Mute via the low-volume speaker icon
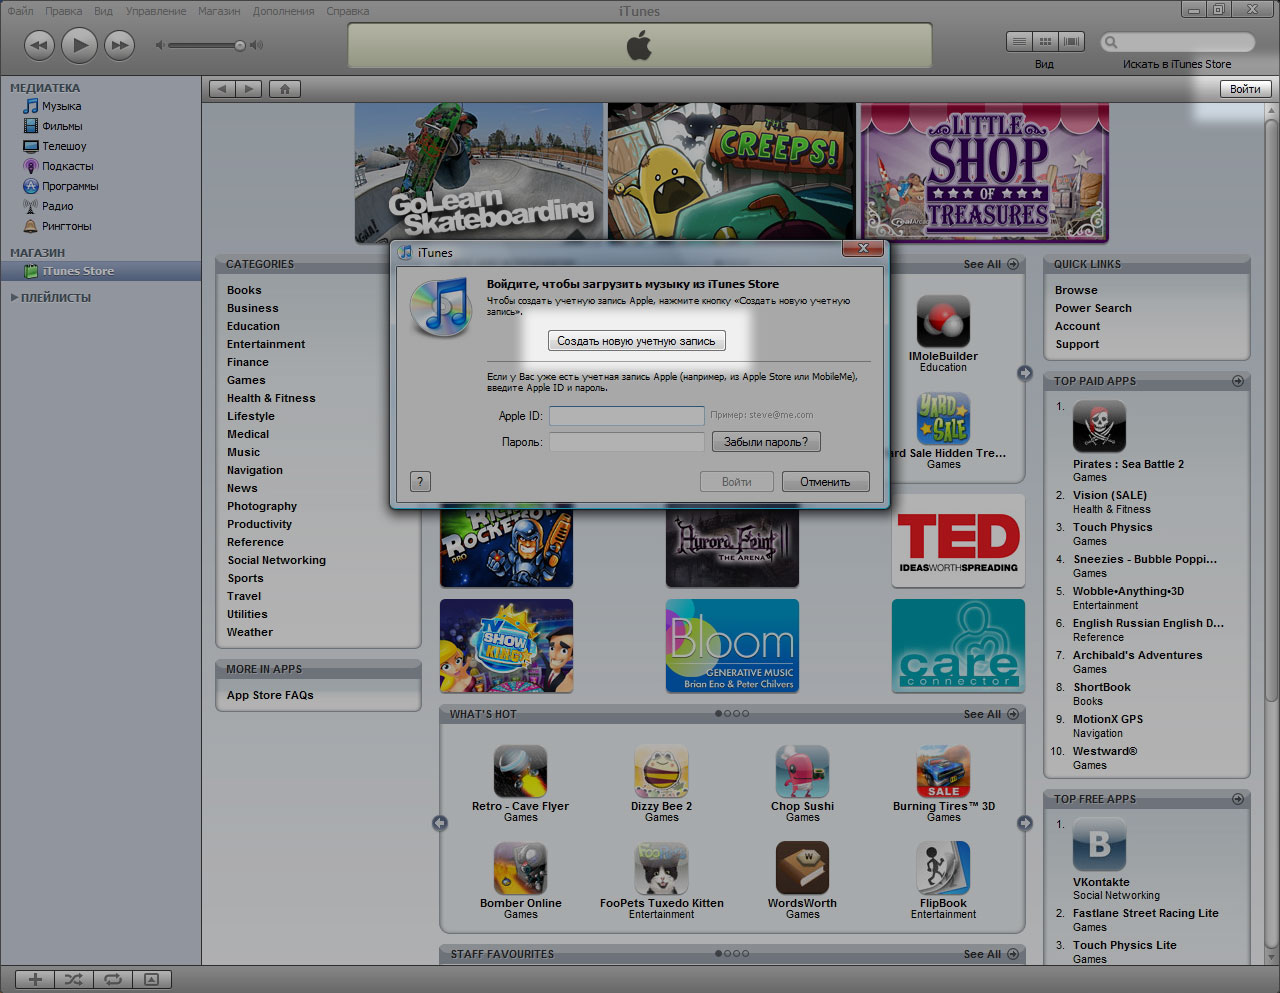 click(x=160, y=45)
